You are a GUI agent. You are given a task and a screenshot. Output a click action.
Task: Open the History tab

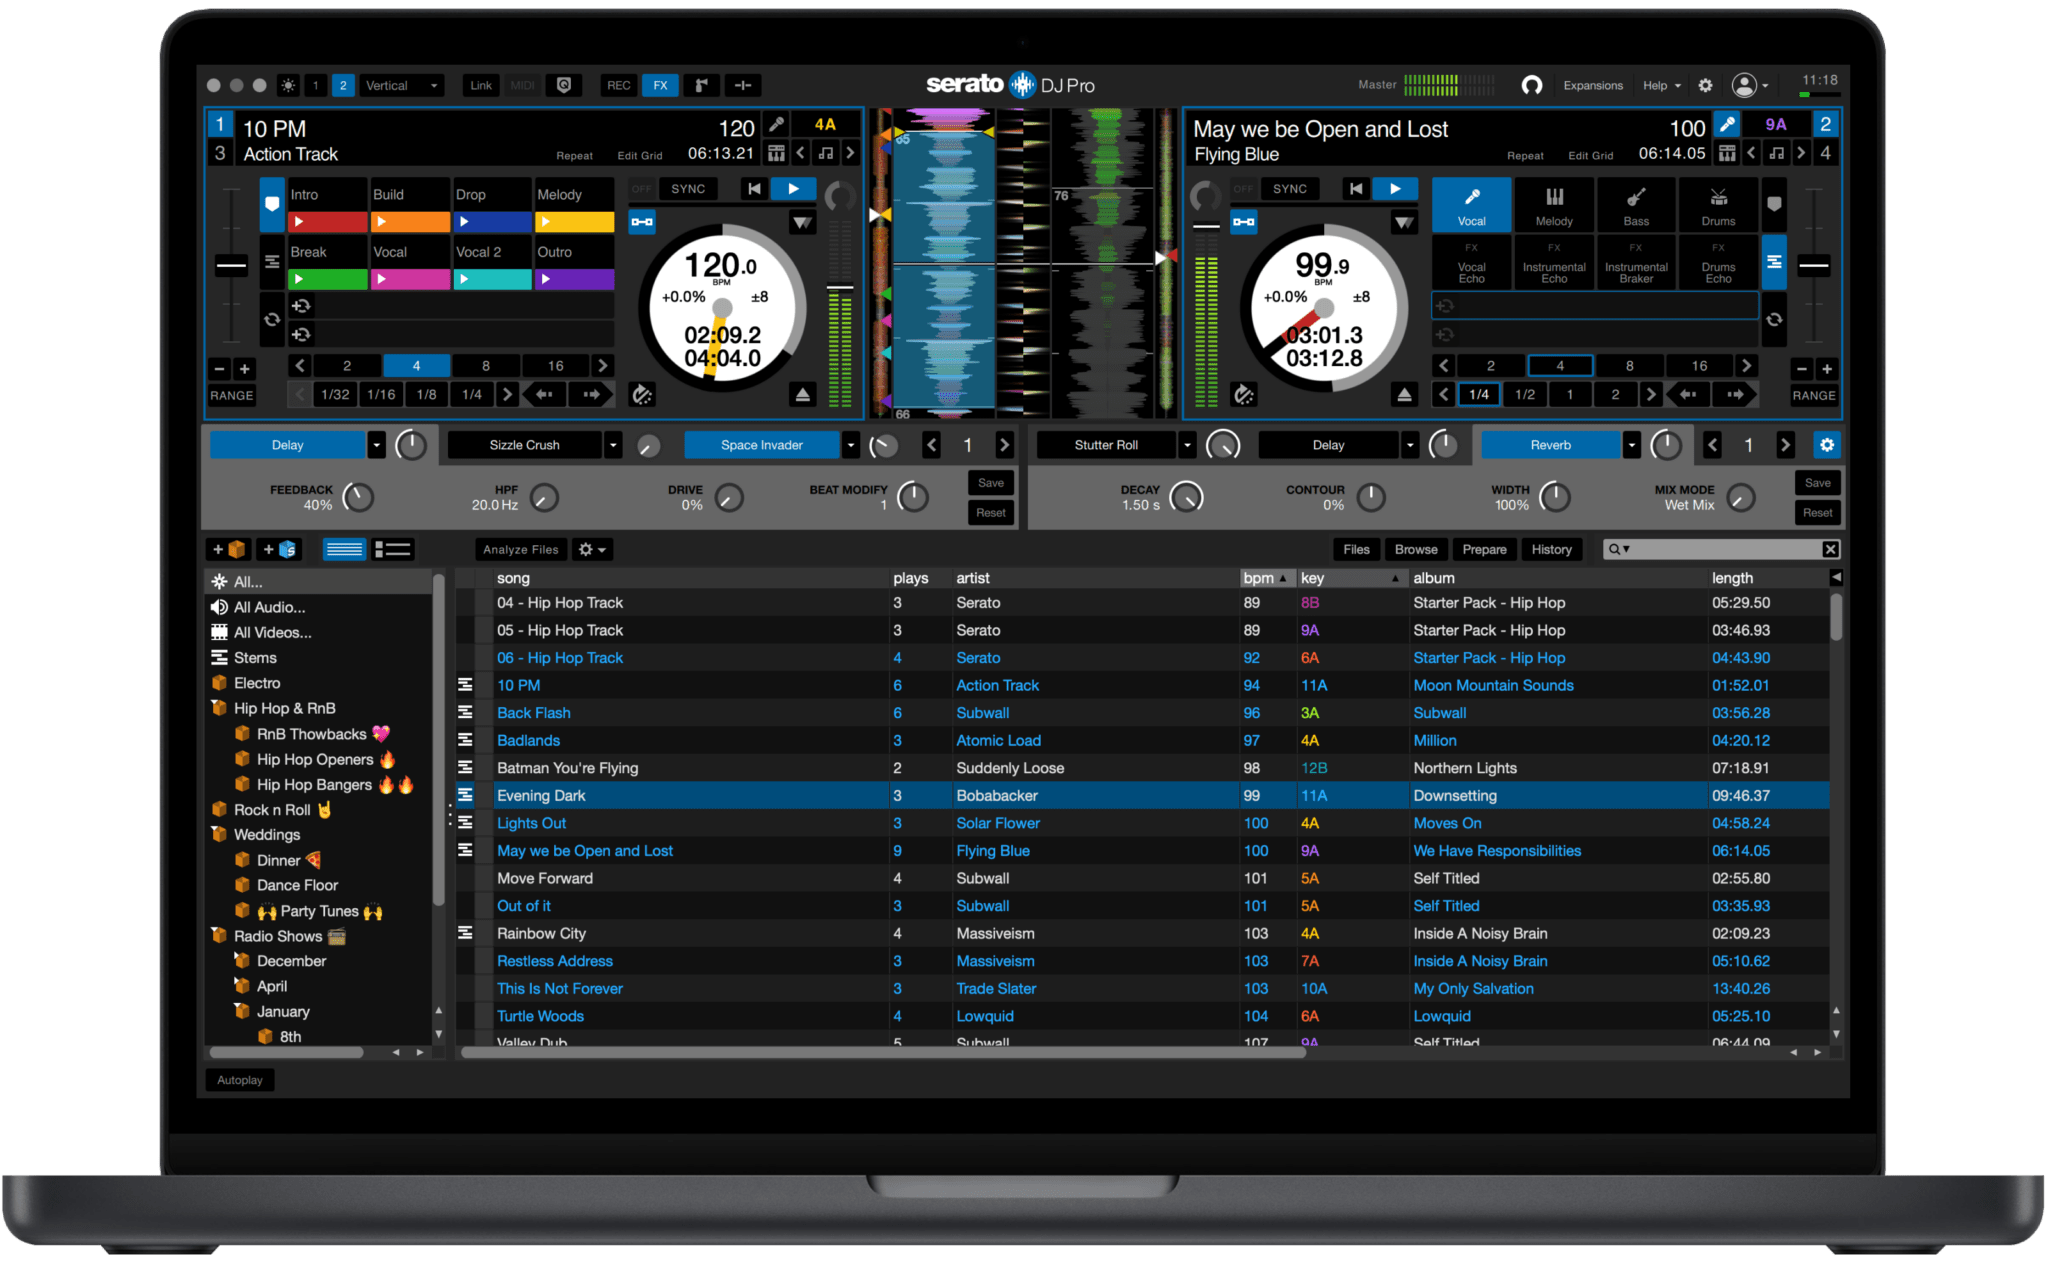click(1552, 549)
